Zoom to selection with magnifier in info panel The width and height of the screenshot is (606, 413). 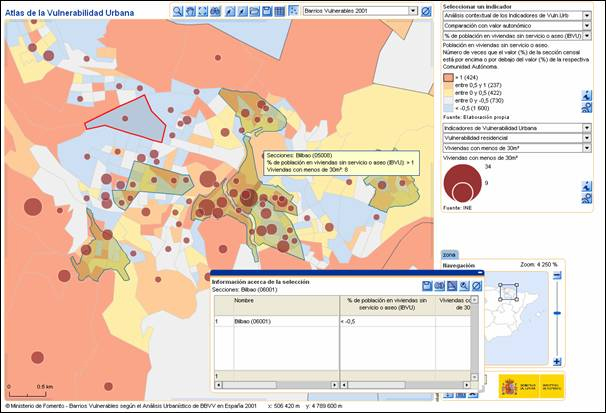coord(464,286)
